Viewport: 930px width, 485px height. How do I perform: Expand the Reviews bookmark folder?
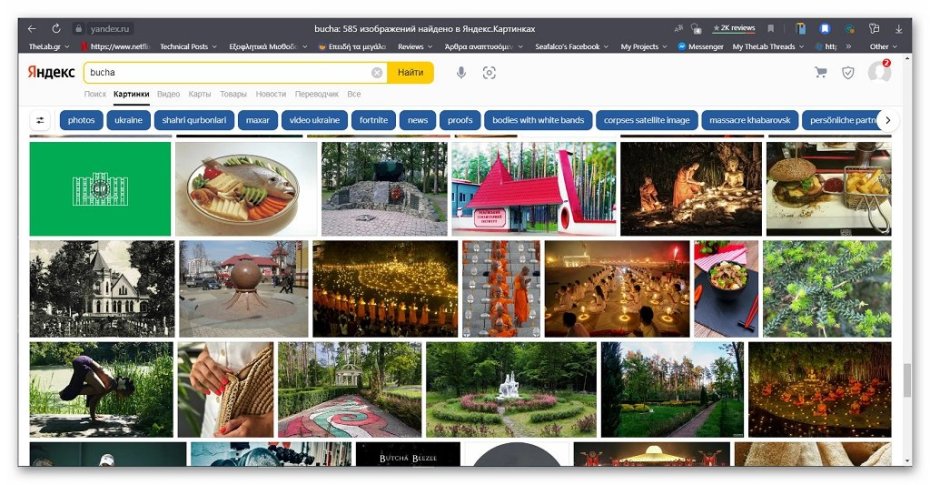(x=415, y=46)
